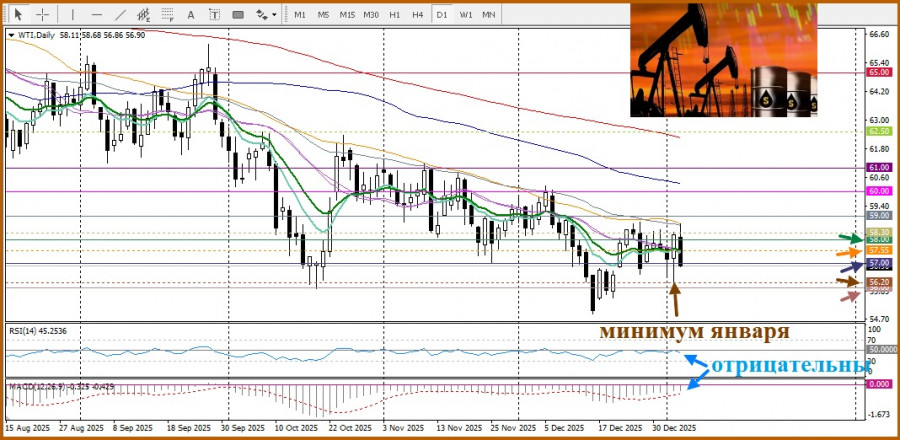Screen dimensions: 900x440
Task: Choose the horizontal line drawing tool
Action: pyautogui.click(x=97, y=15)
